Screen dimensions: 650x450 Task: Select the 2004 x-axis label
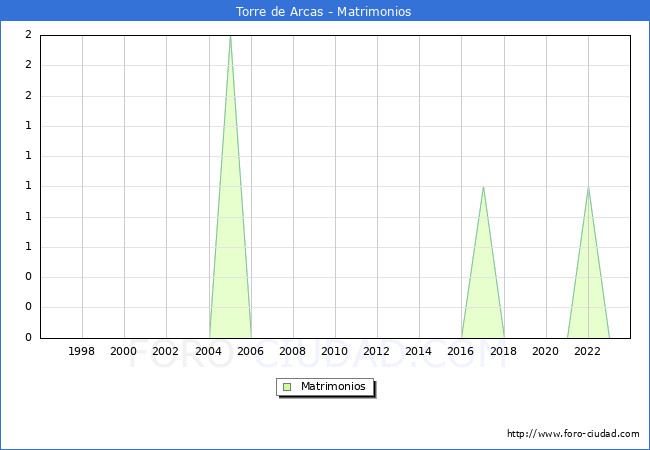208,351
